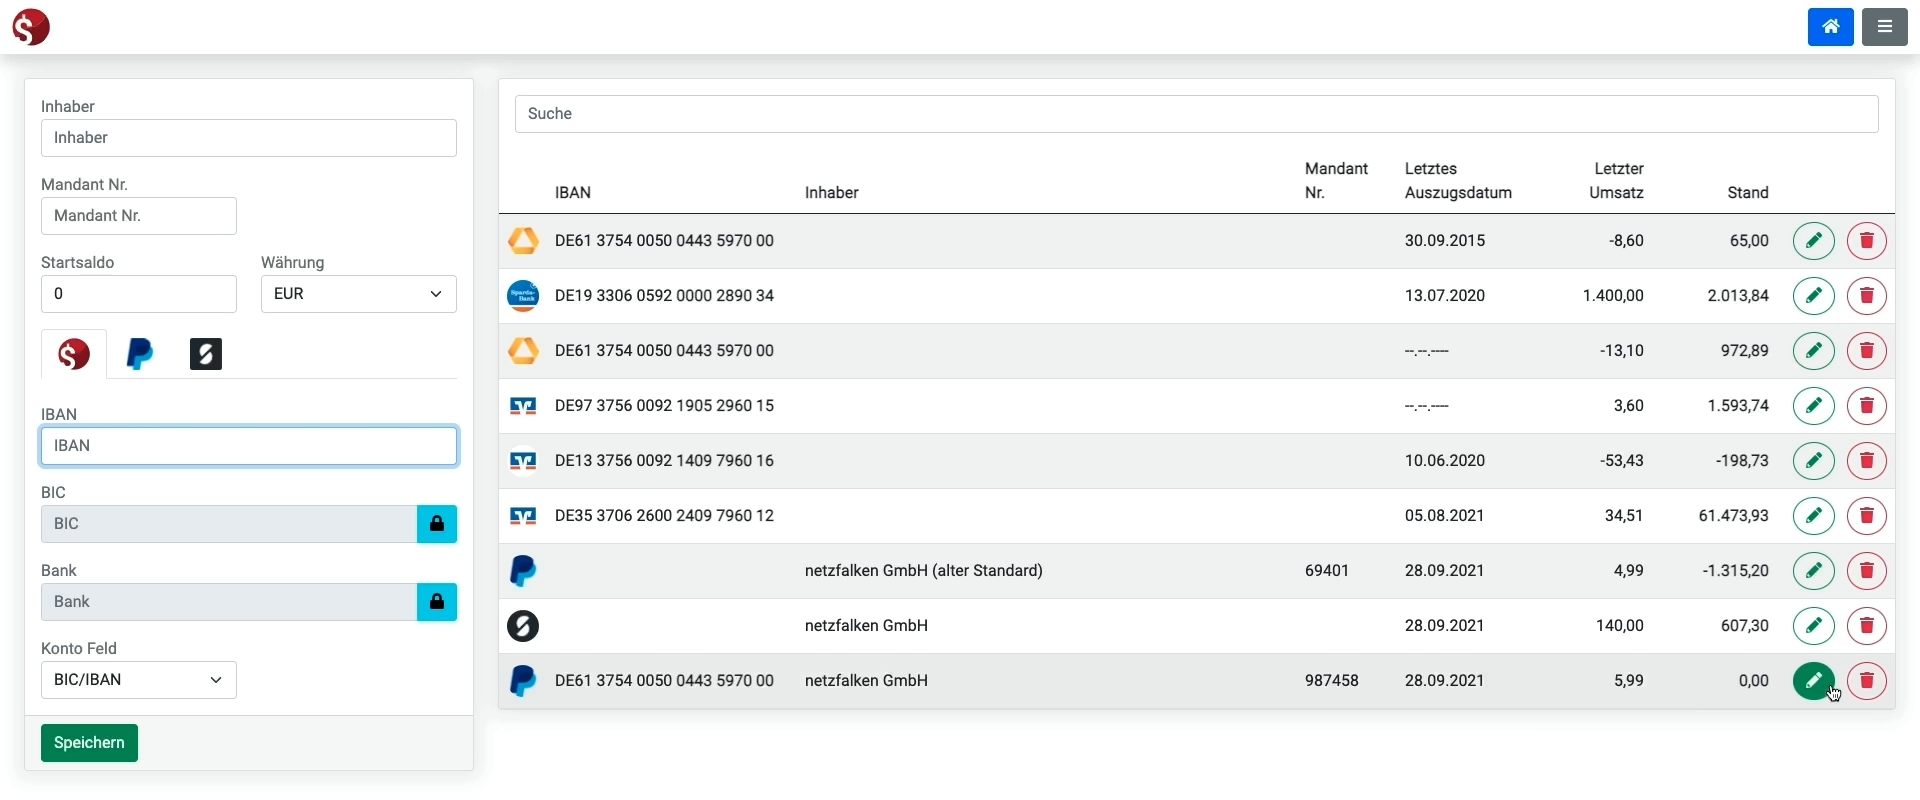Click the last turnover value 1.400,00
Viewport: 1920px width, 800px height.
1613,296
